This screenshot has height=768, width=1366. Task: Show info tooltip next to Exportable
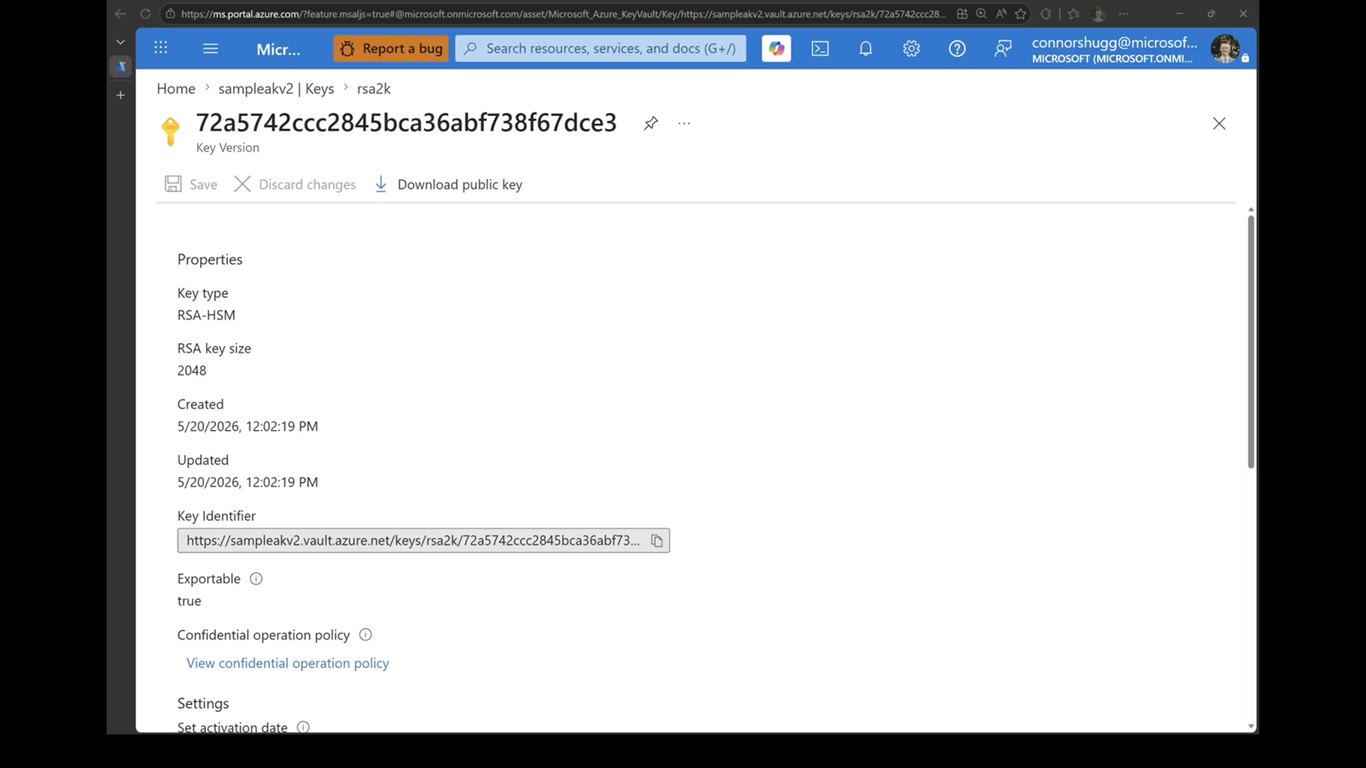coord(256,579)
